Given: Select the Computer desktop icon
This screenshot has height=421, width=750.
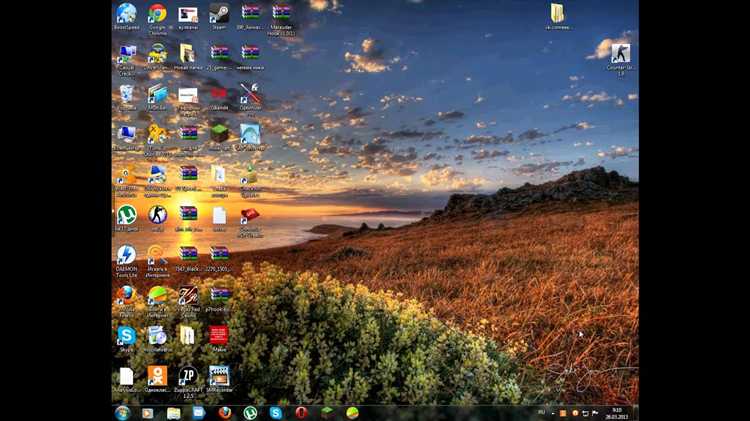Looking at the screenshot, I should (x=126, y=135).
